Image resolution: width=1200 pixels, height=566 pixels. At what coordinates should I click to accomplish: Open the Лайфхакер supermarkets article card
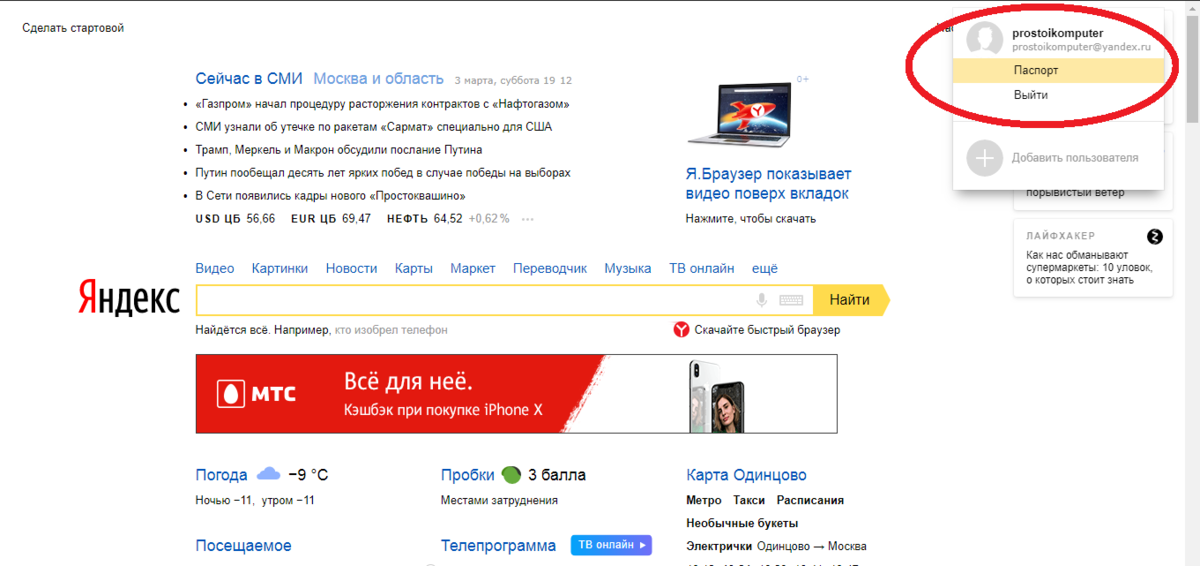point(1093,258)
